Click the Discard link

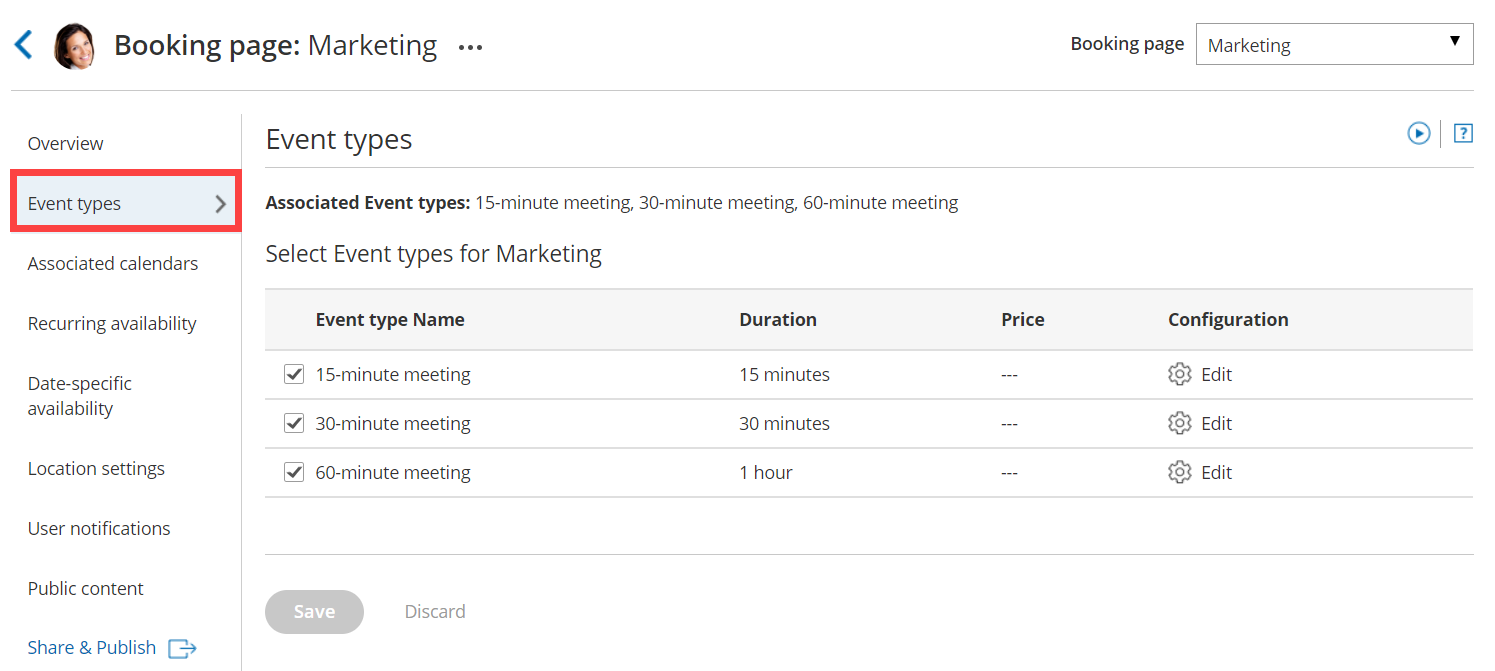click(x=435, y=611)
